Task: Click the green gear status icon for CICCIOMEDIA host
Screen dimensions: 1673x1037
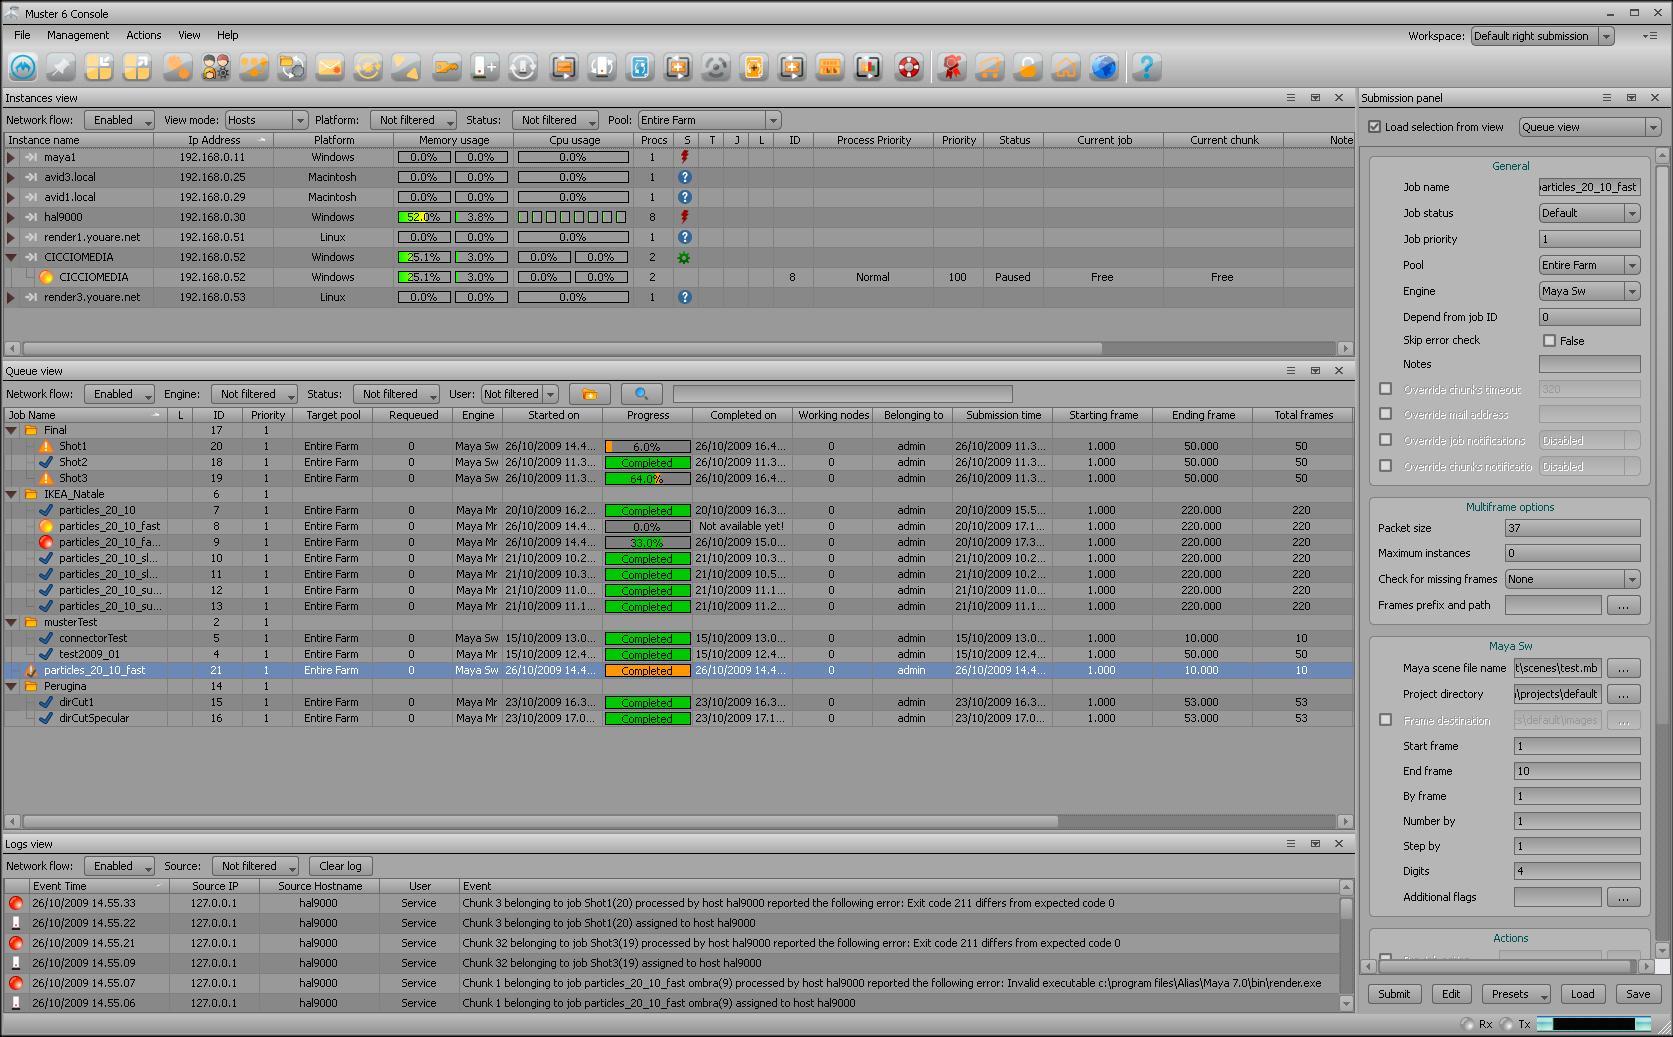Action: [685, 257]
